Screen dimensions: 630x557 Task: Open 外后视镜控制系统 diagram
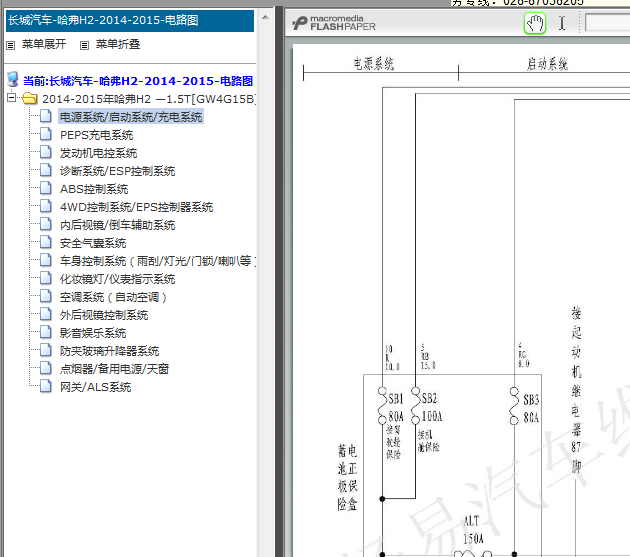pyautogui.click(x=104, y=315)
